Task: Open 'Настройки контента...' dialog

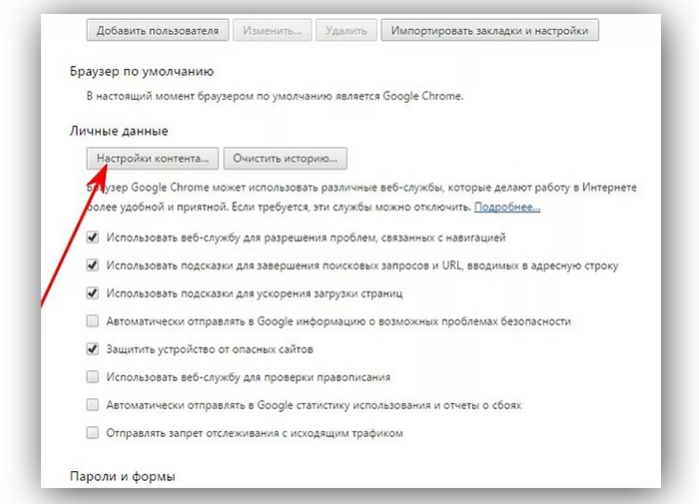Action: click(x=152, y=158)
